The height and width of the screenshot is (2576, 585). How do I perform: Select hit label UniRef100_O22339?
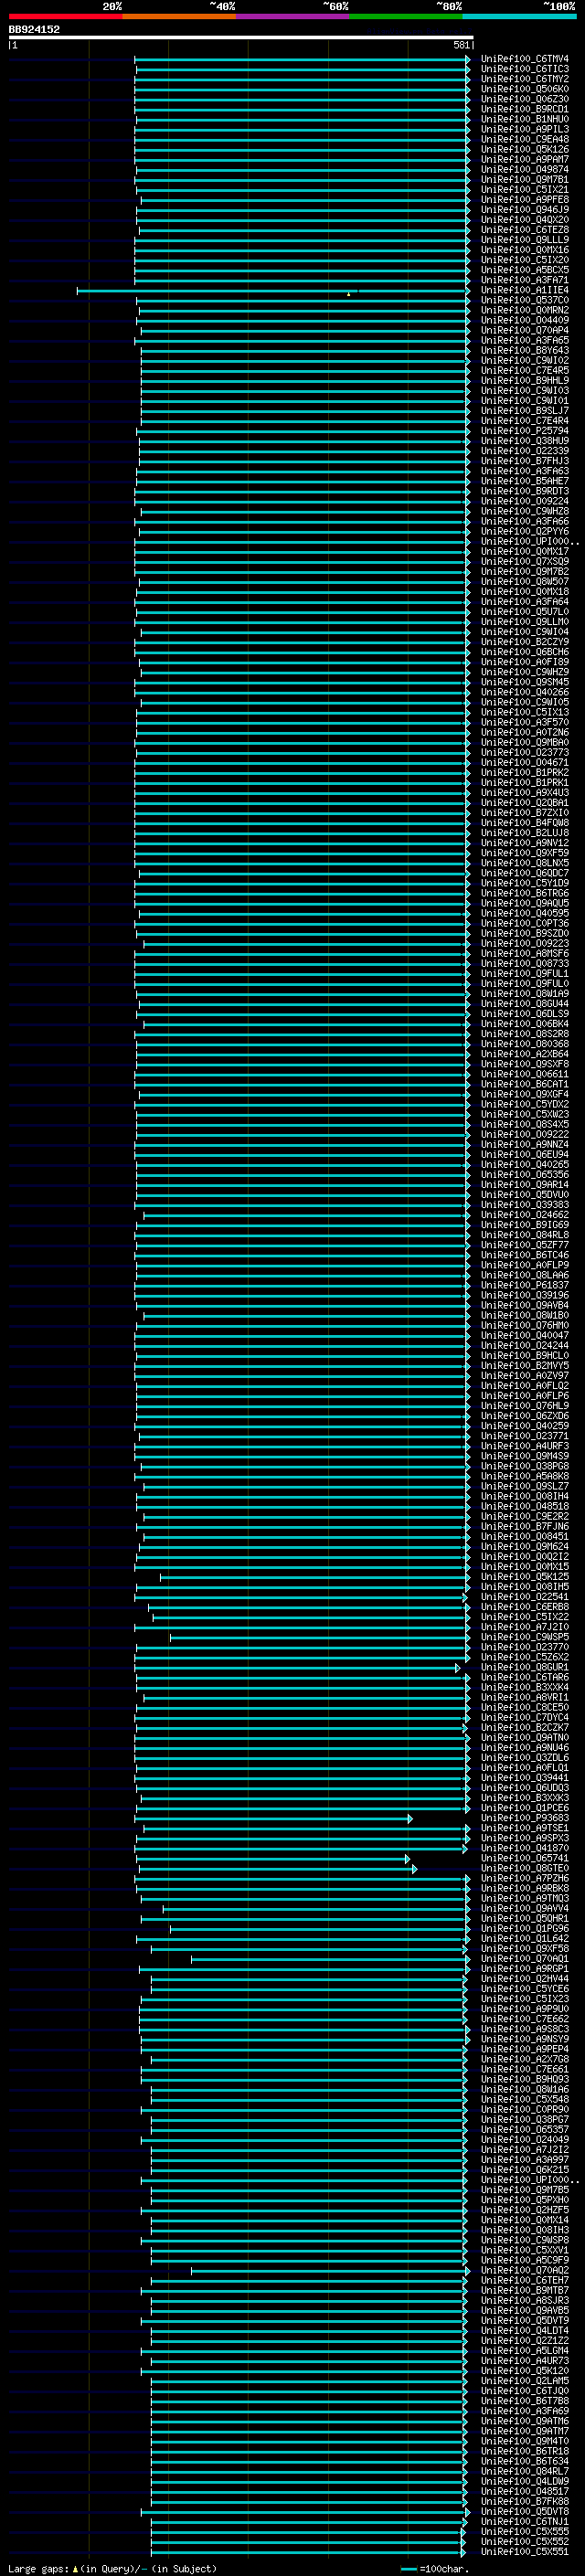525,451
